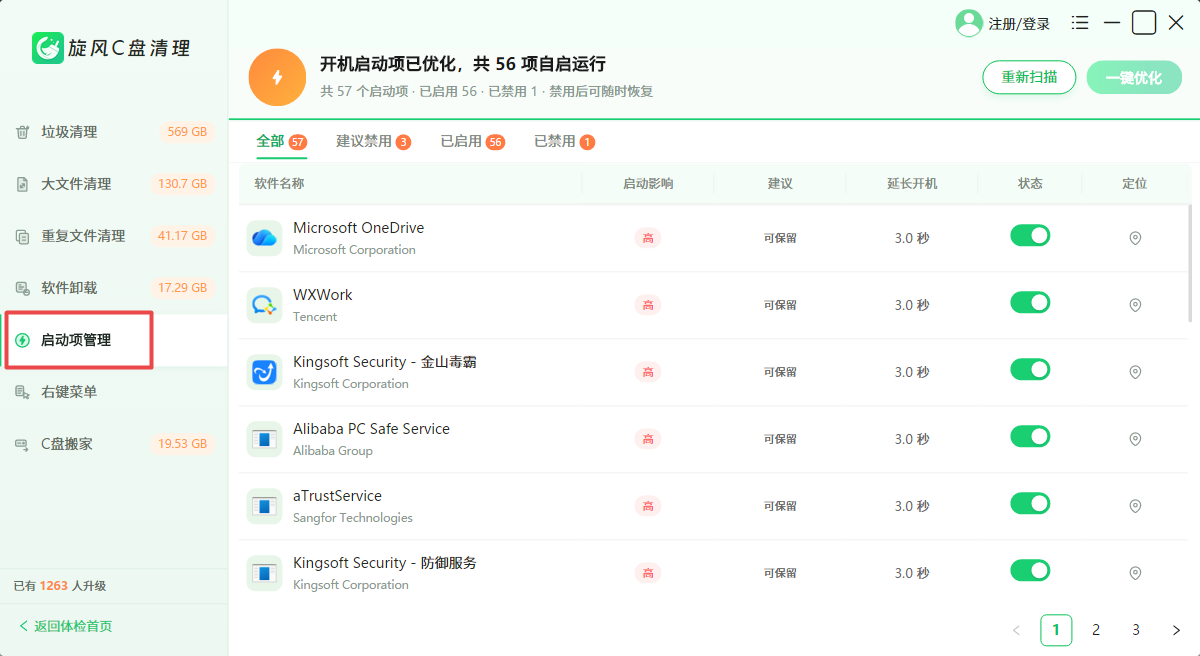Click the aTrustService app icon
The width and height of the screenshot is (1200, 656).
264,506
